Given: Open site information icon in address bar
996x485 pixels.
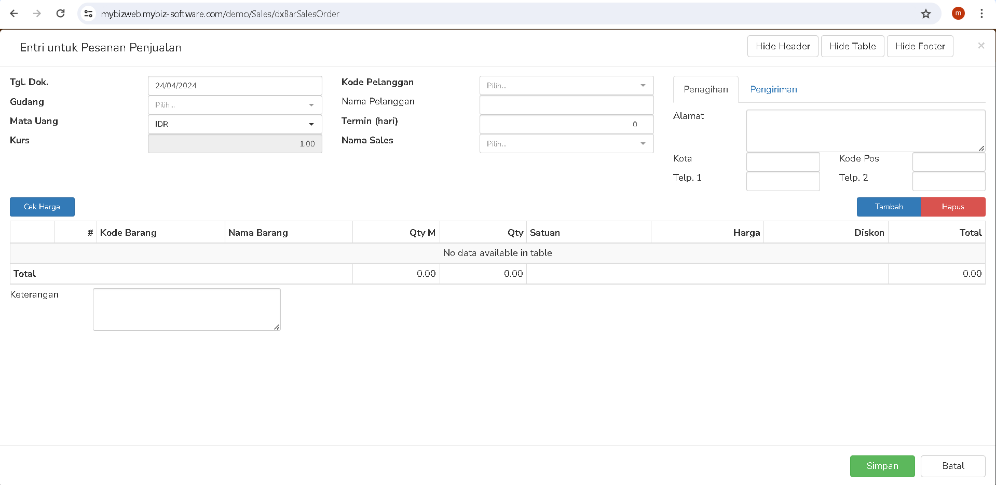Looking at the screenshot, I should [89, 13].
